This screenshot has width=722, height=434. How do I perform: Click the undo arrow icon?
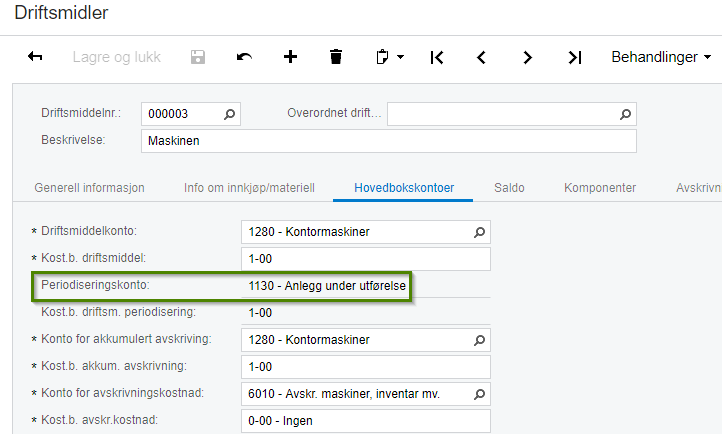[244, 57]
